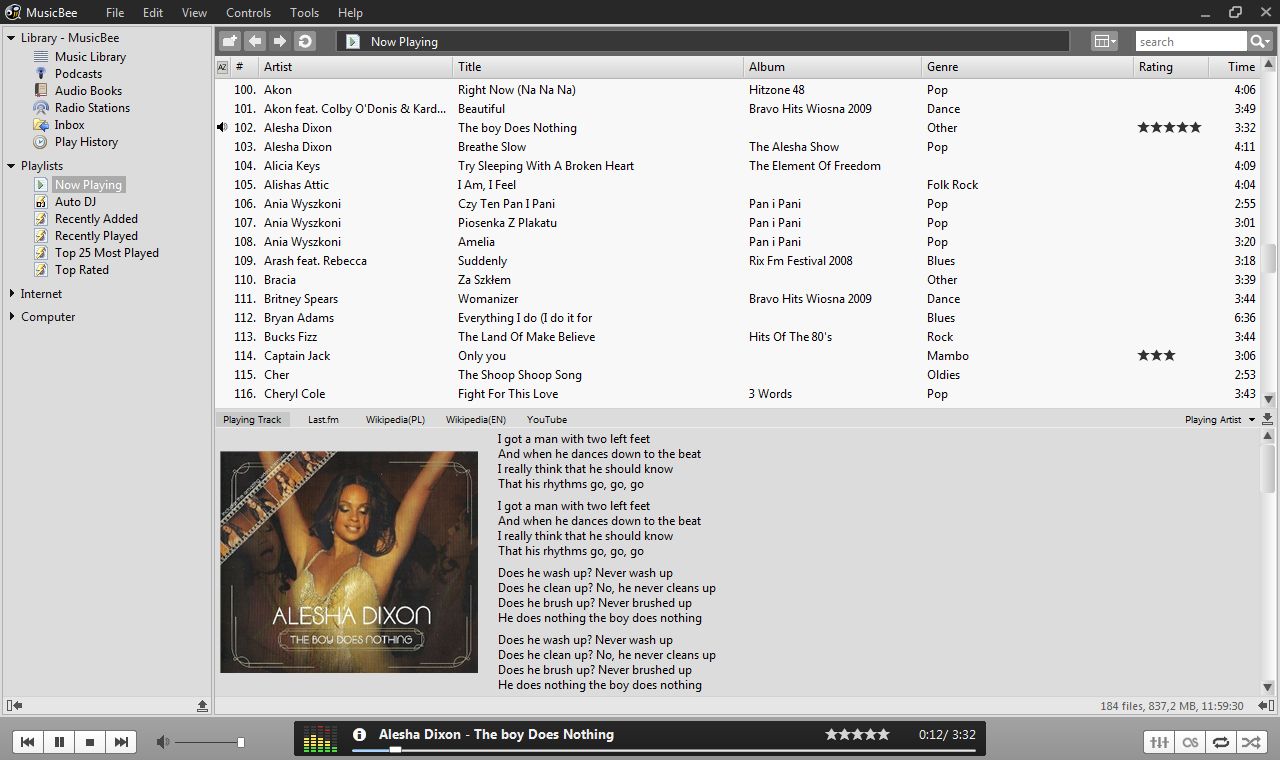Open the Edit menu
The image size is (1280, 760).
[x=153, y=13]
